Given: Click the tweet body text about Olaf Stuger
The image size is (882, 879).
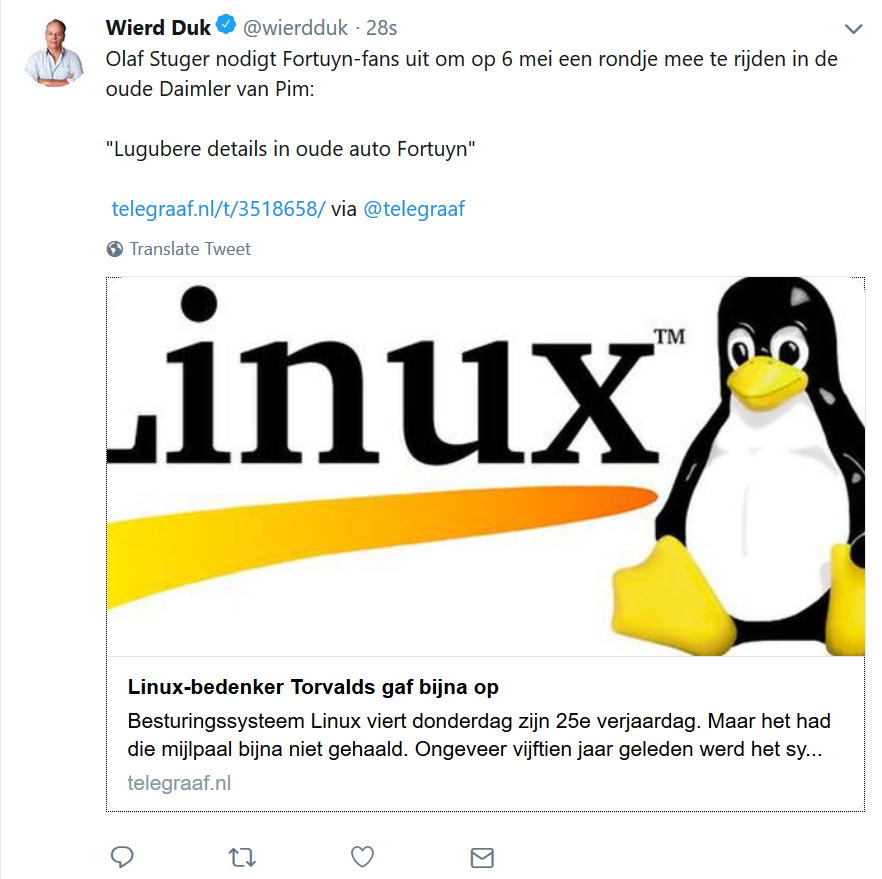Looking at the screenshot, I should [x=471, y=74].
